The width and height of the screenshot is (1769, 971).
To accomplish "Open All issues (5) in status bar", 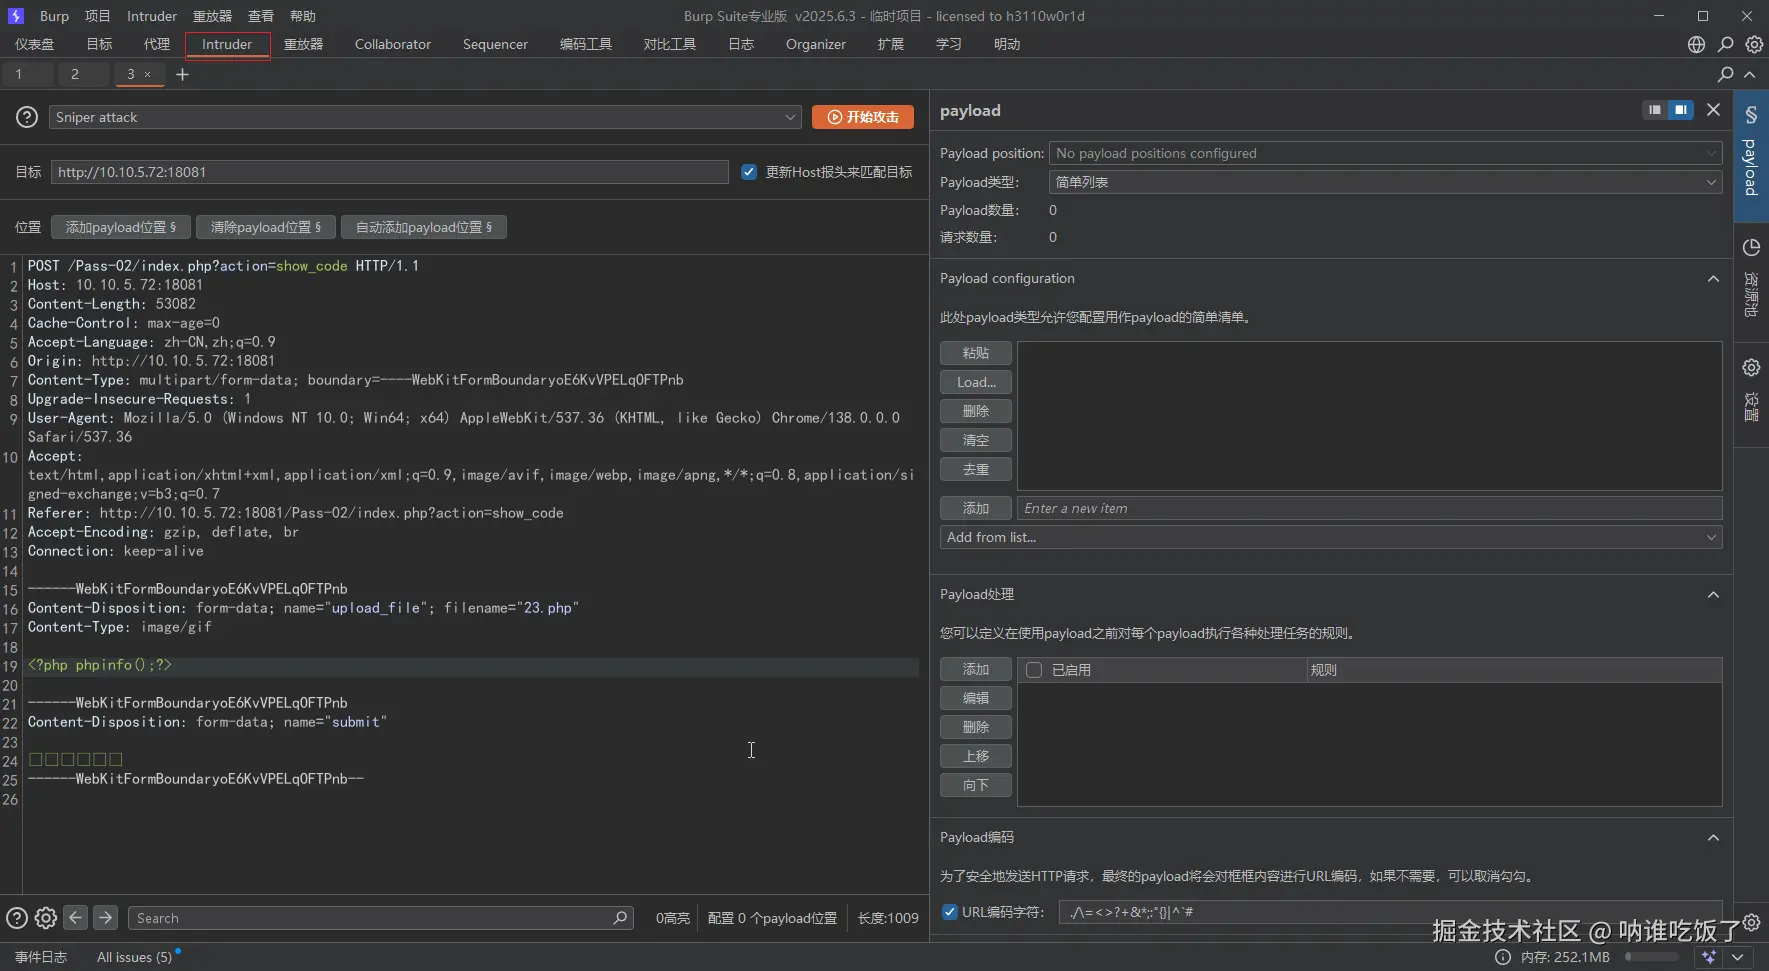I will pyautogui.click(x=134, y=957).
